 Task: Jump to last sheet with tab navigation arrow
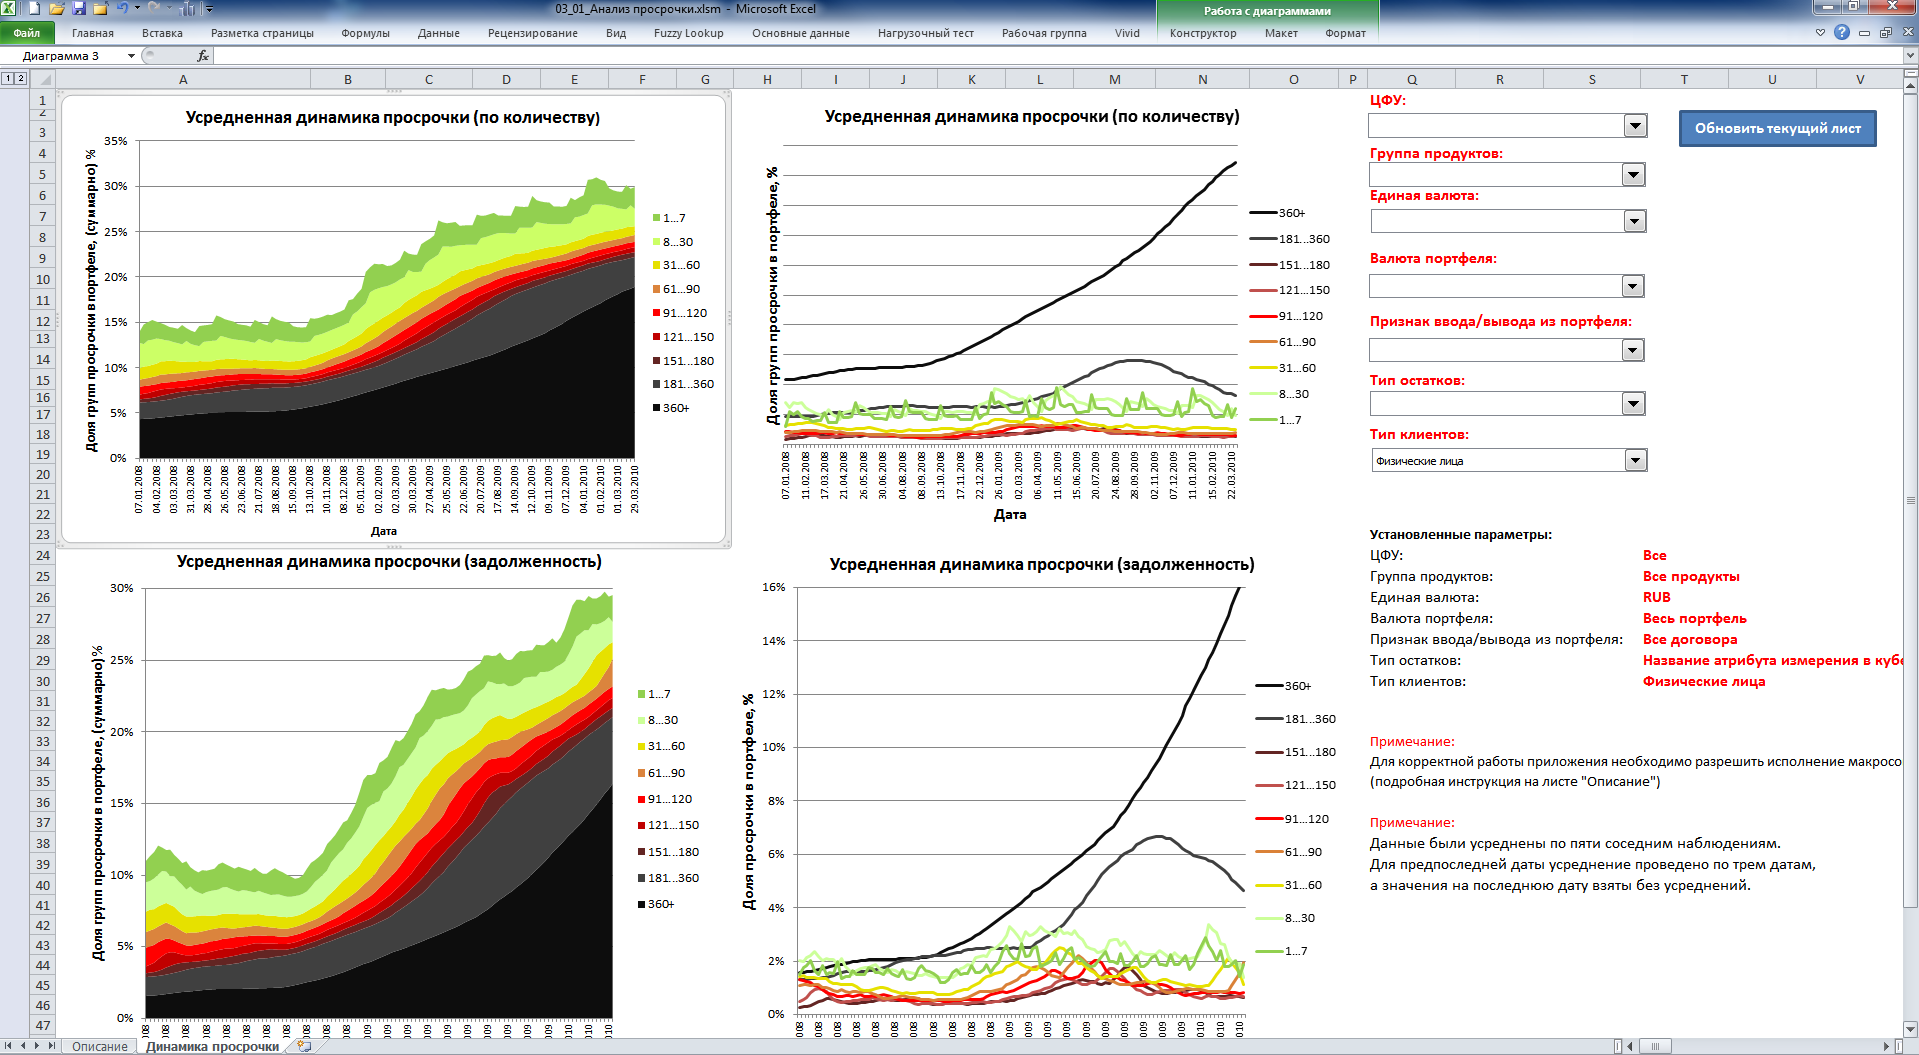click(x=52, y=1046)
